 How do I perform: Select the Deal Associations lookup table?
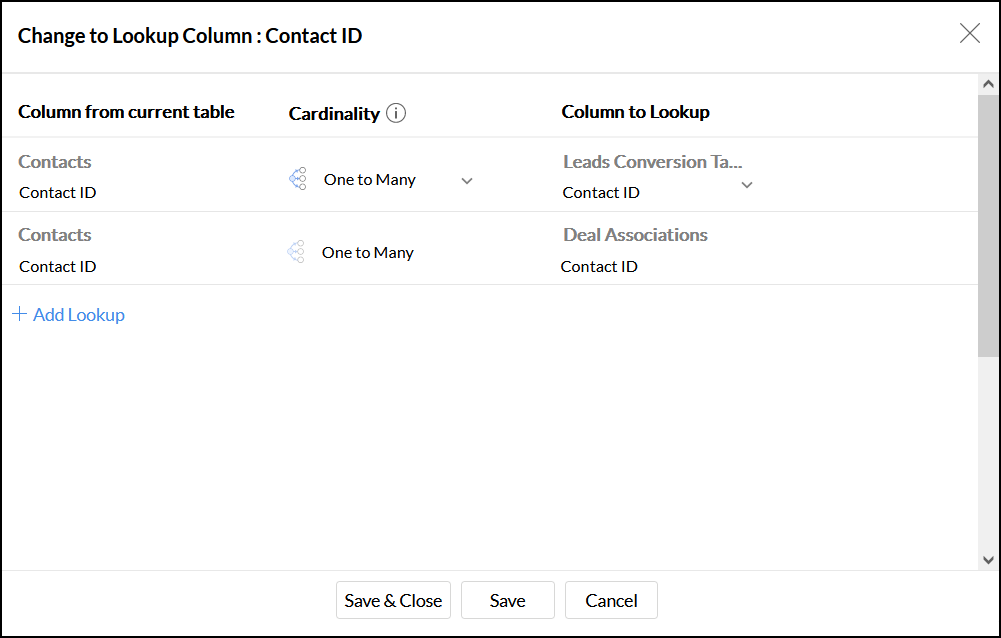click(635, 235)
